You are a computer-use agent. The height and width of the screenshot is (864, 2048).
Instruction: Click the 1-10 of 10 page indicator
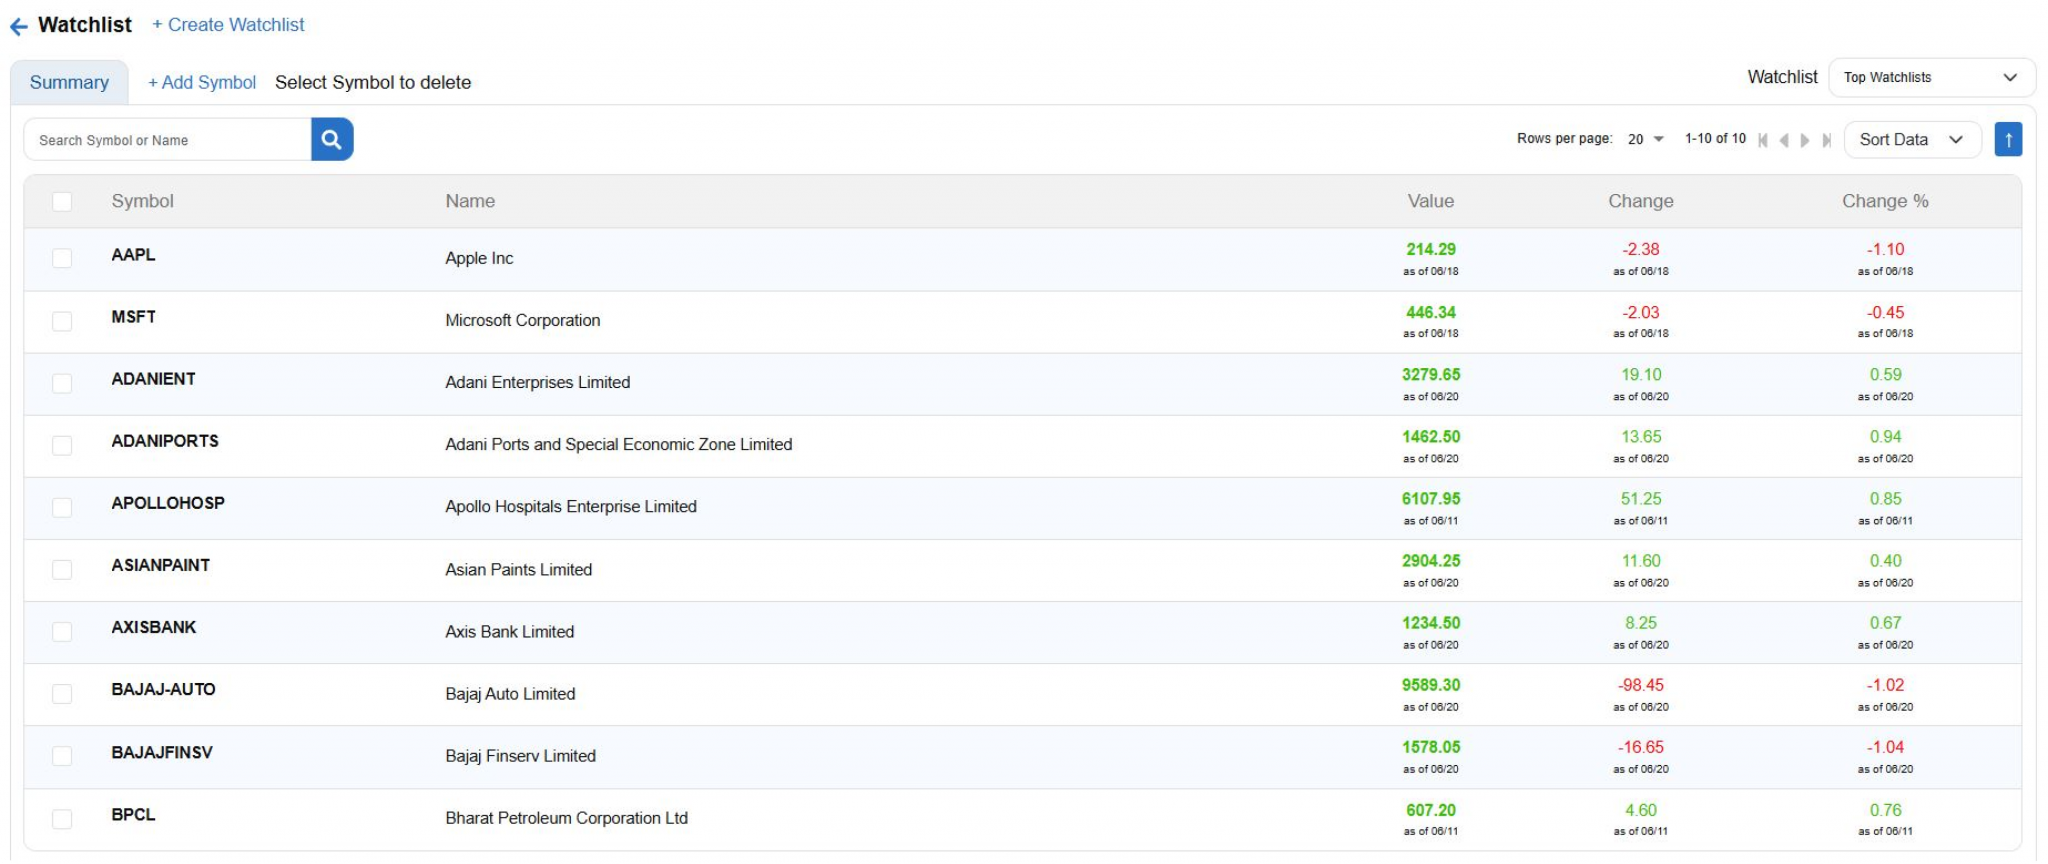coord(1715,139)
